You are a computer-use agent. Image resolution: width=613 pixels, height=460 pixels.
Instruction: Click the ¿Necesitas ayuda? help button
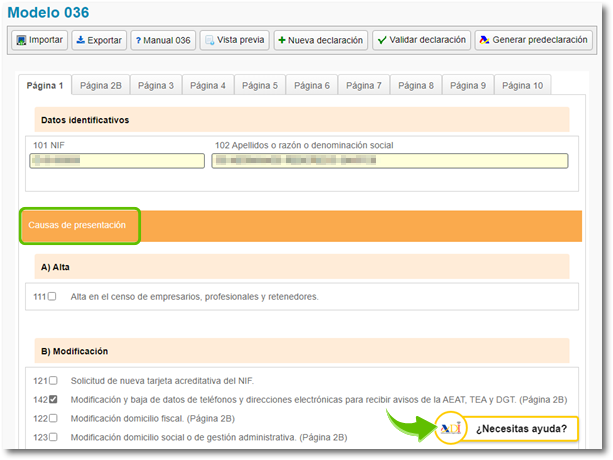[x=521, y=430]
